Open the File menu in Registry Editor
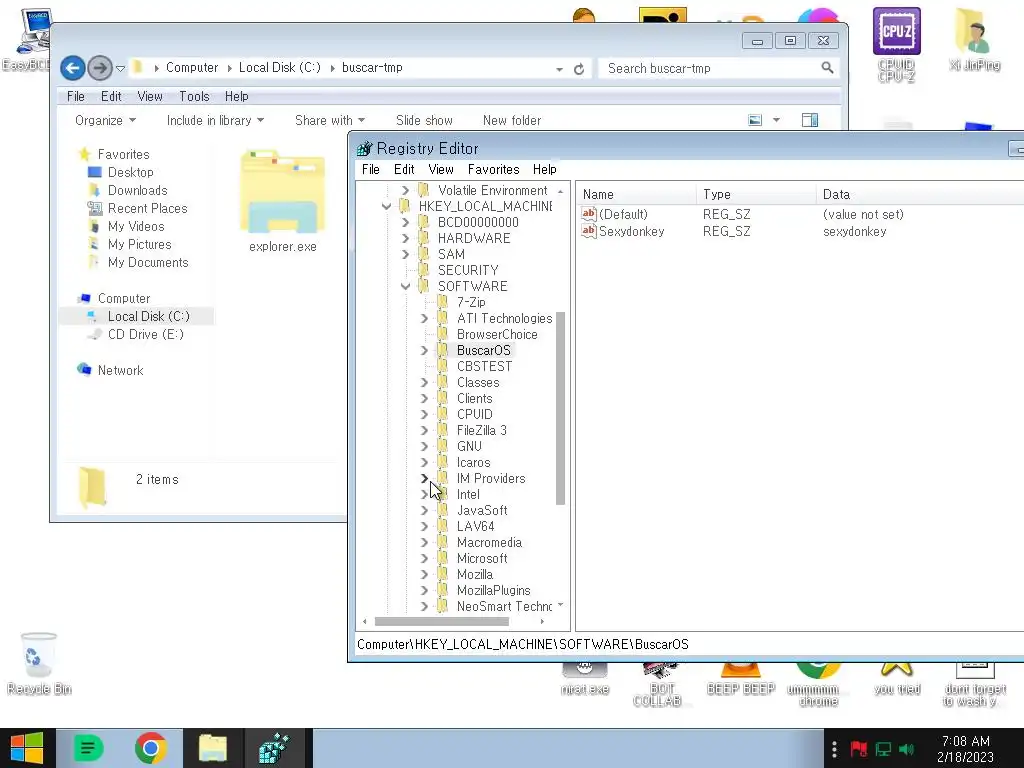Screen dimensions: 1024x768 [370, 170]
